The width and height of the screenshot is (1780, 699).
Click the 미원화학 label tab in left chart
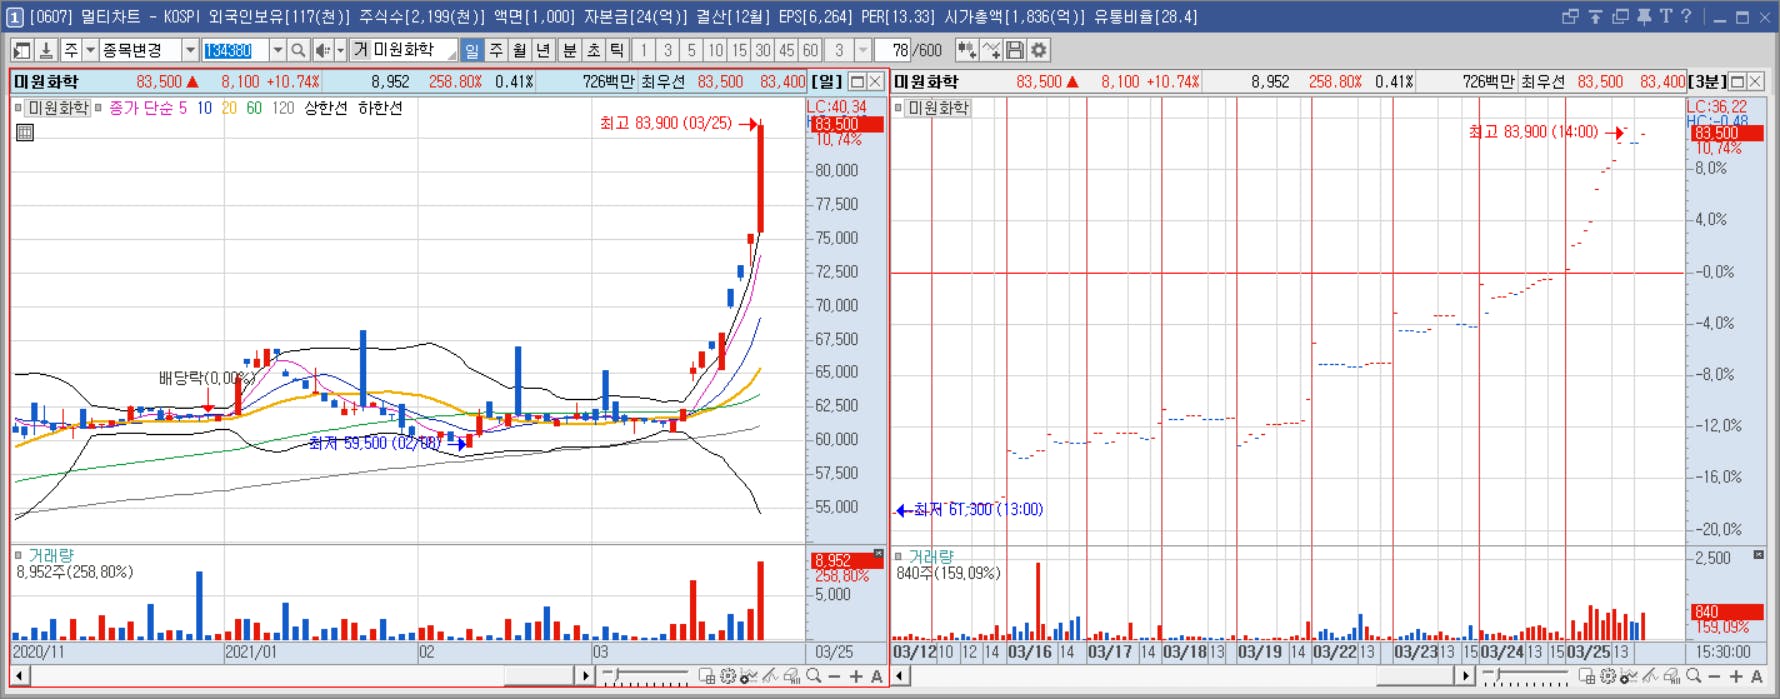(x=57, y=108)
